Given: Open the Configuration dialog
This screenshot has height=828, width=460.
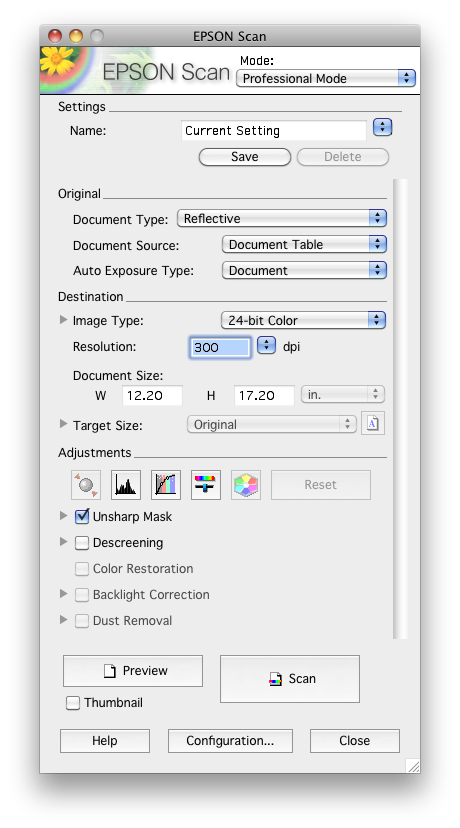Looking at the screenshot, I should (230, 741).
